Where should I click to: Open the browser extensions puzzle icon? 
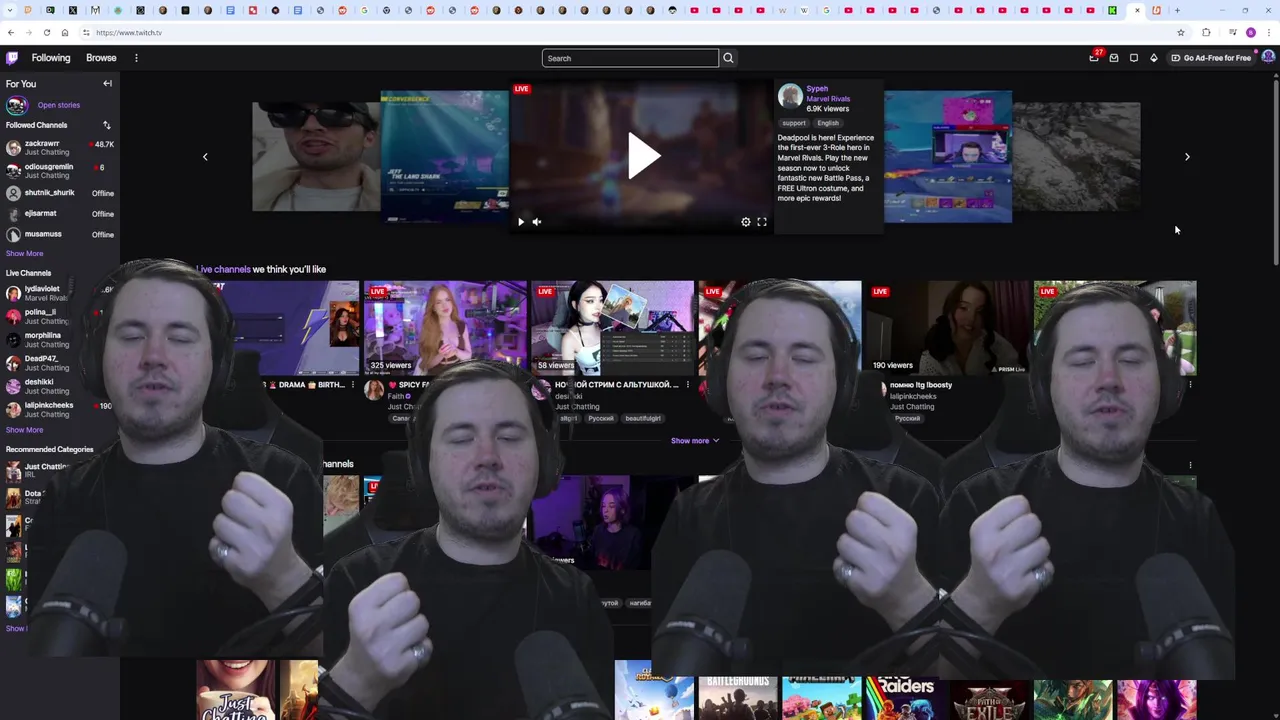(1206, 32)
